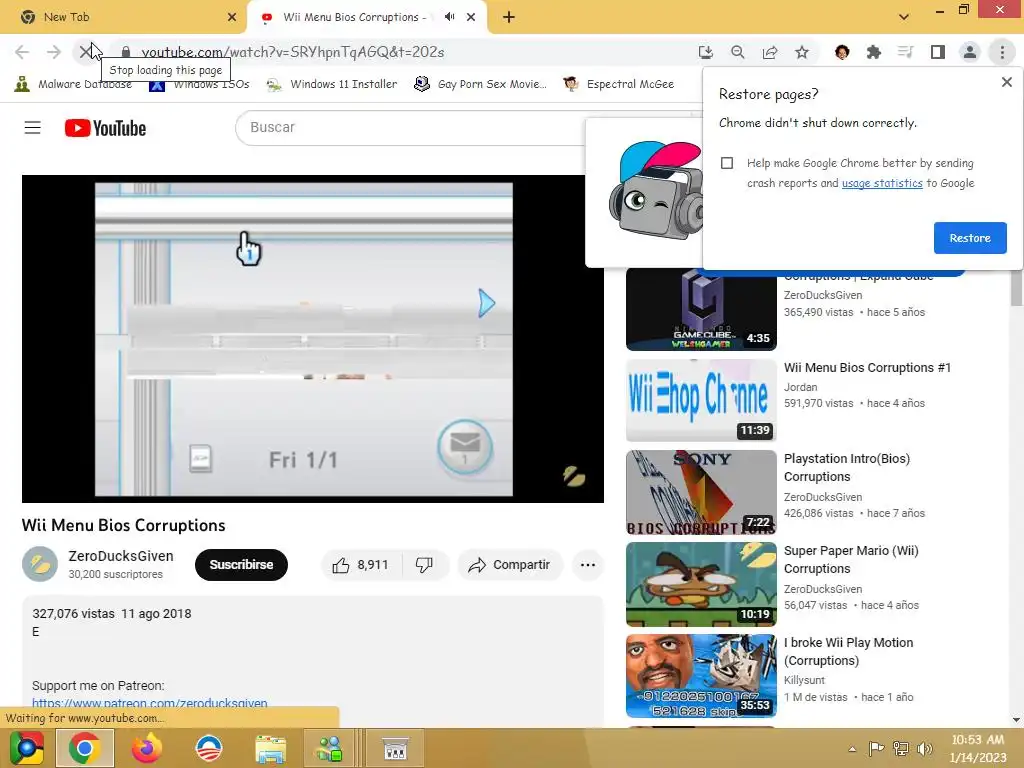Open the Windows 11 Installer bookmark
The height and width of the screenshot is (768, 1024).
[332, 84]
